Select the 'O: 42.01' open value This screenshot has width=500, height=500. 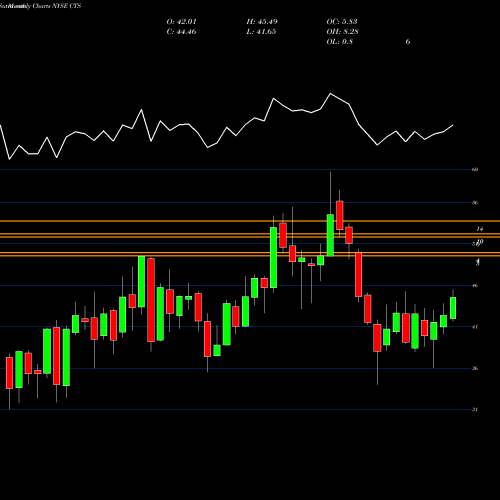click(x=182, y=22)
